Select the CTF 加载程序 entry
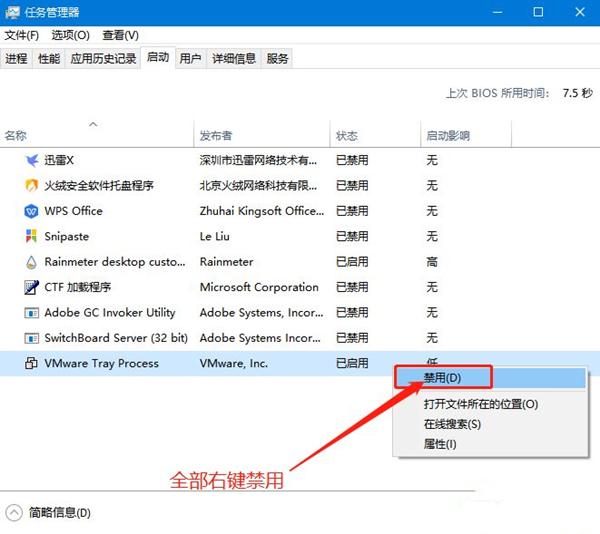Viewport: 600px width, 534px height. (x=78, y=287)
